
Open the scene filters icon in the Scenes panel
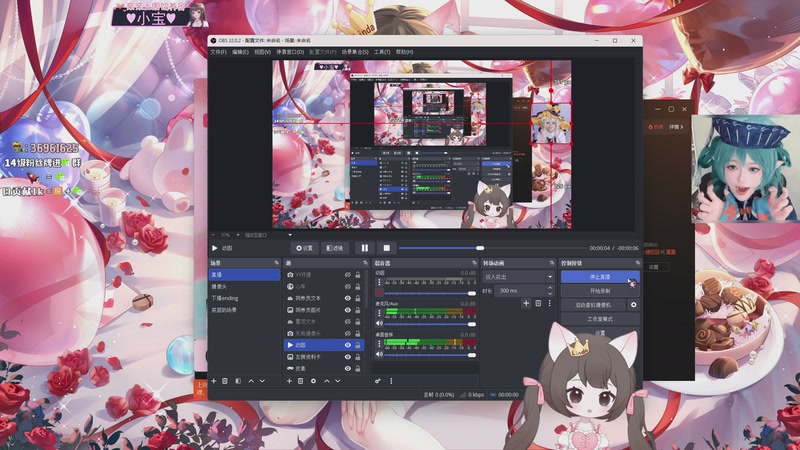pos(238,381)
